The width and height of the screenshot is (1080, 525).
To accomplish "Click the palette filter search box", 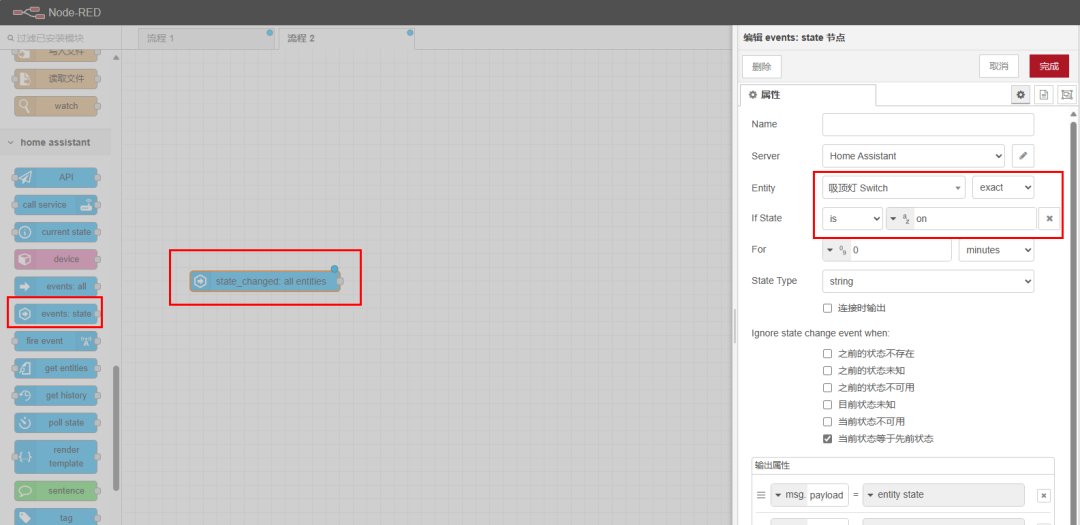I will tap(61, 39).
